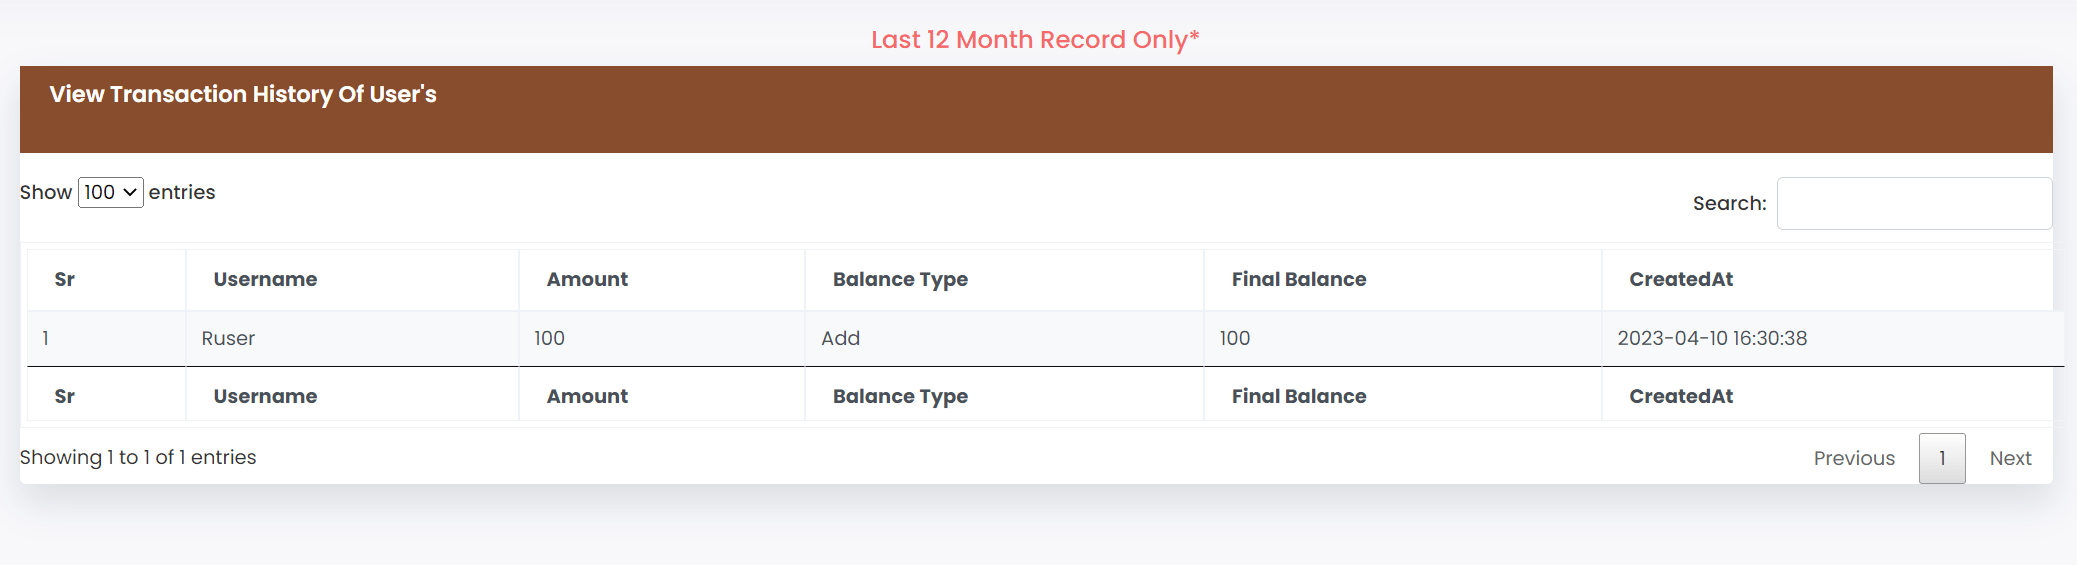Image resolution: width=2077 pixels, height=565 pixels.
Task: Sort by Final Balance column header
Action: tap(1403, 280)
